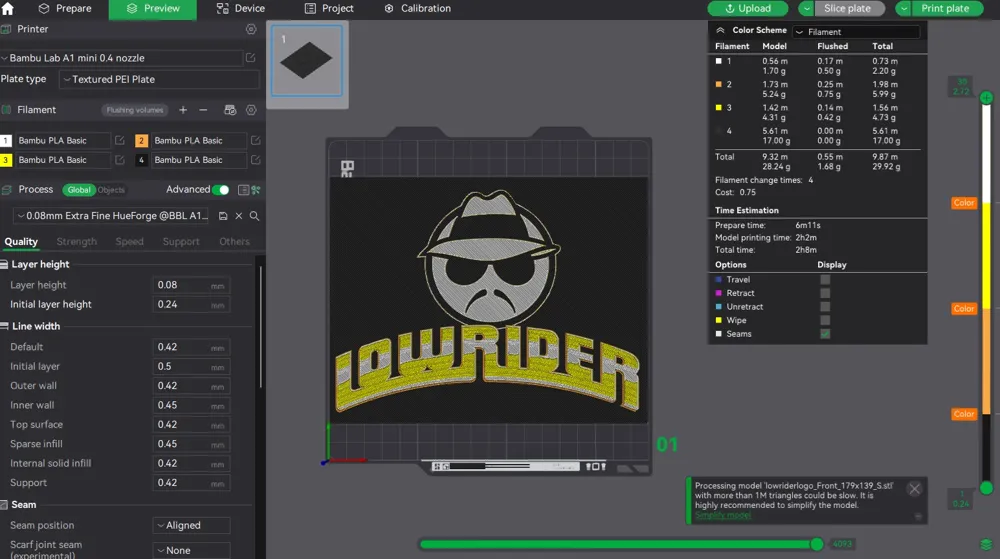Click the Upload button

pos(748,8)
